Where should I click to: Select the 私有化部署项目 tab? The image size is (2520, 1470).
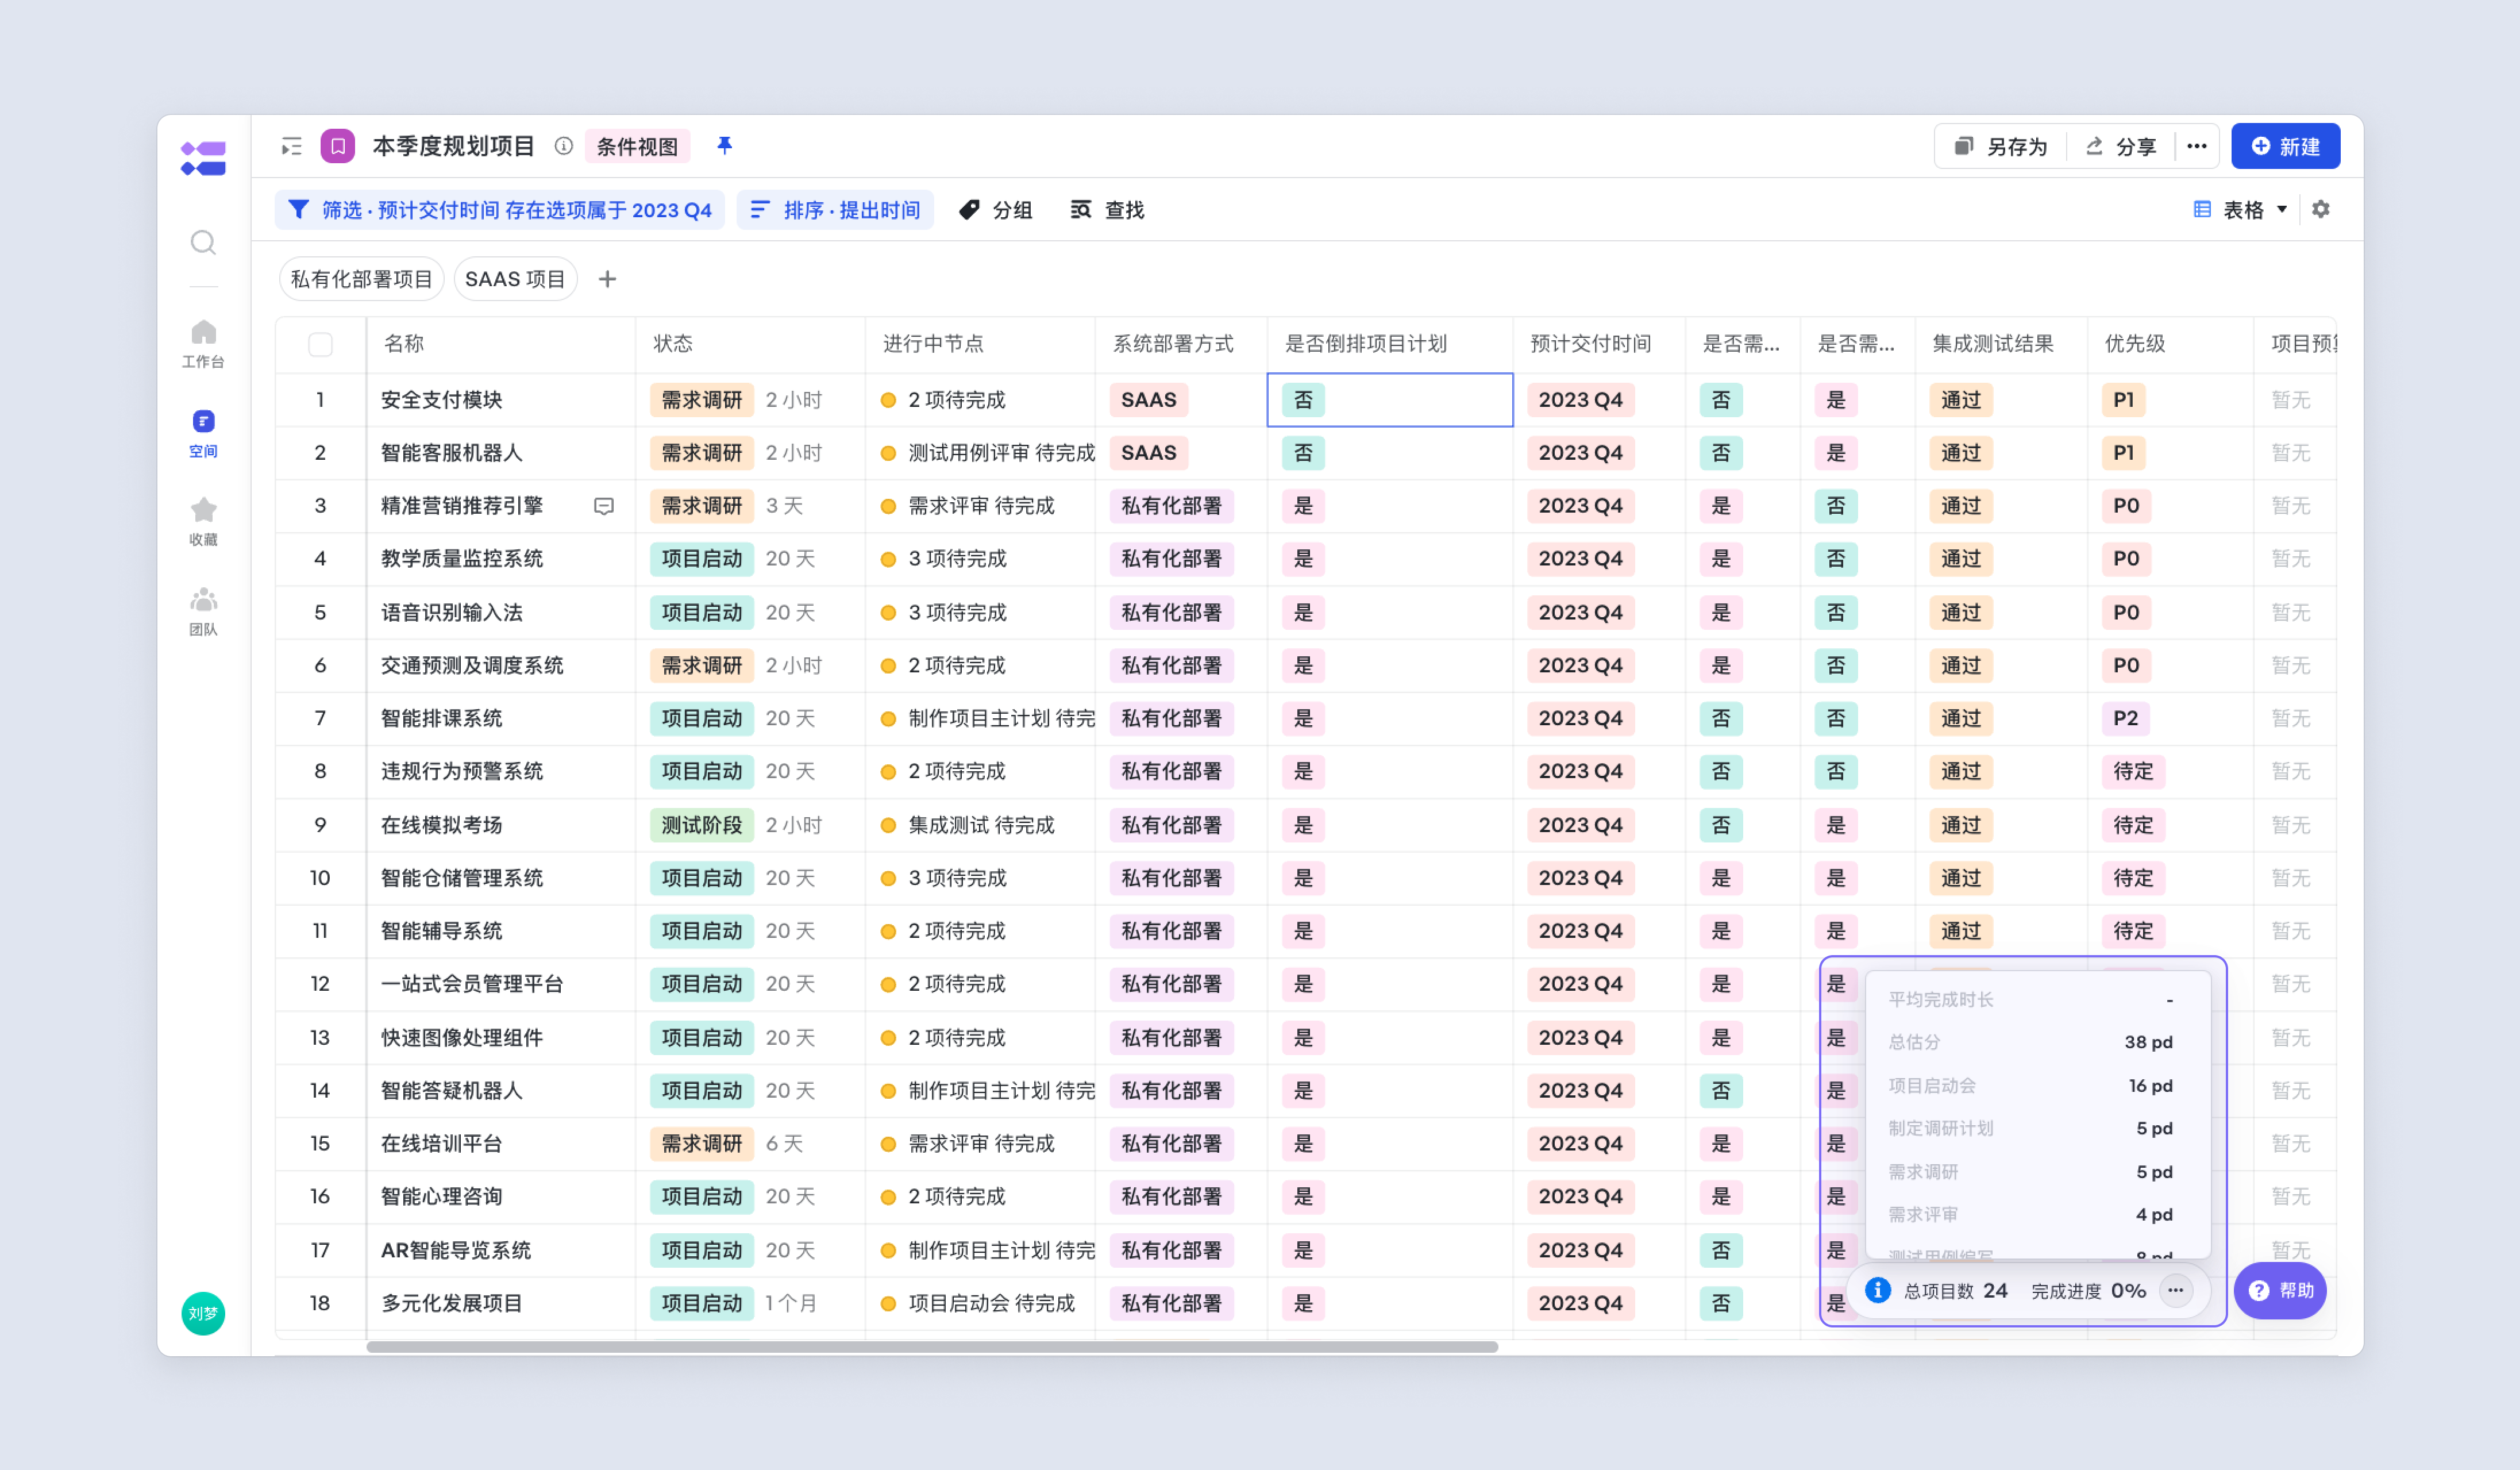pyautogui.click(x=361, y=279)
